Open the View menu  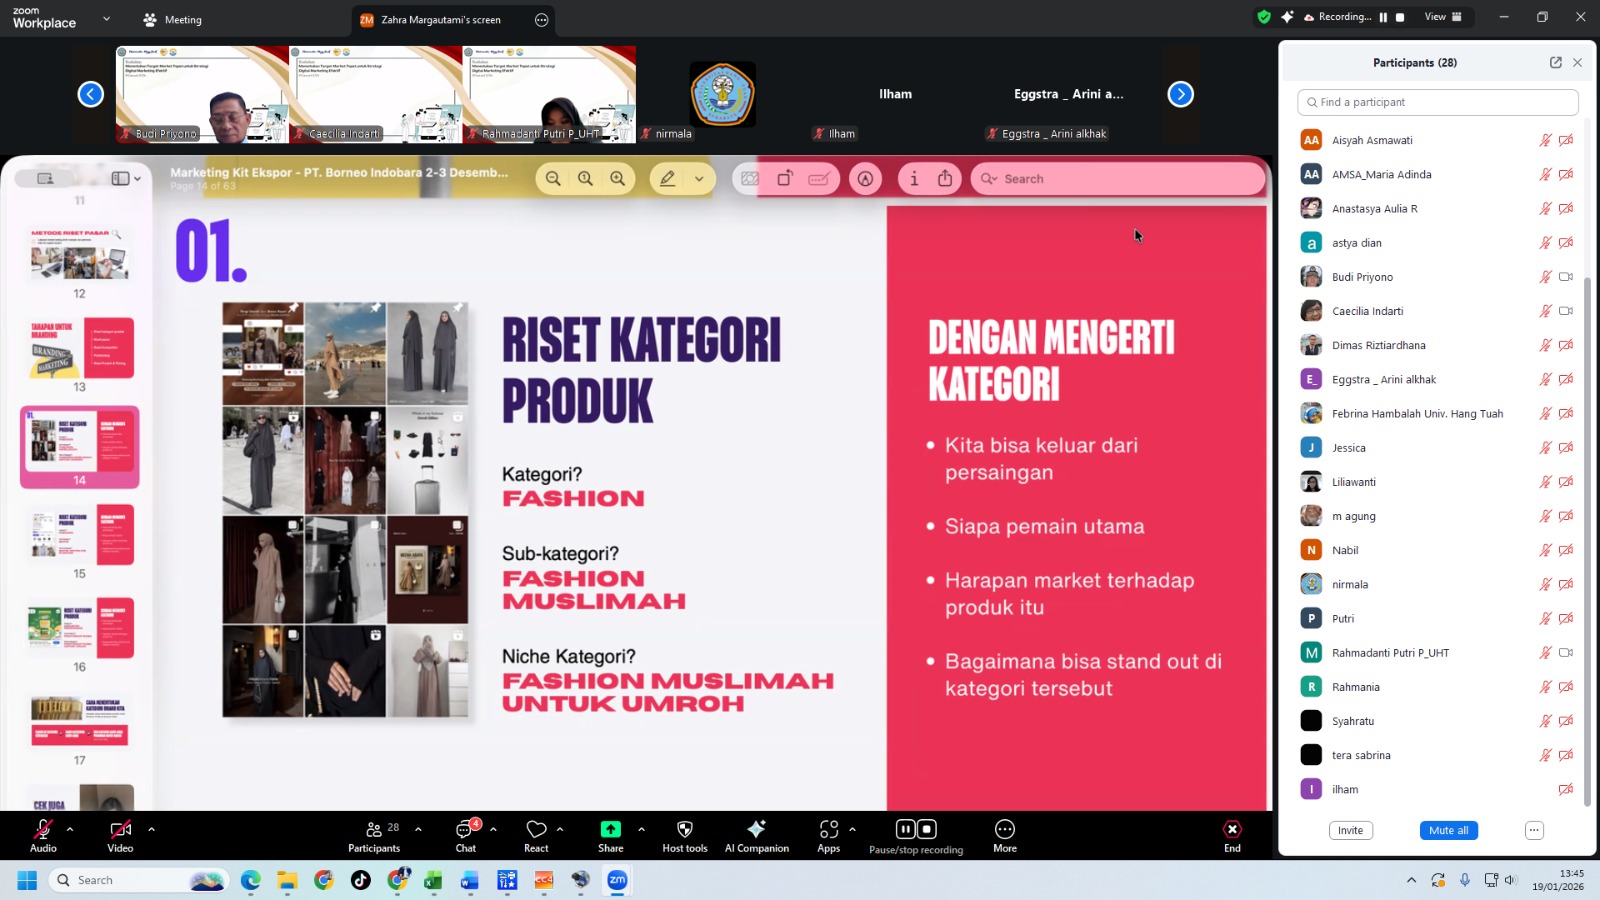point(1442,17)
